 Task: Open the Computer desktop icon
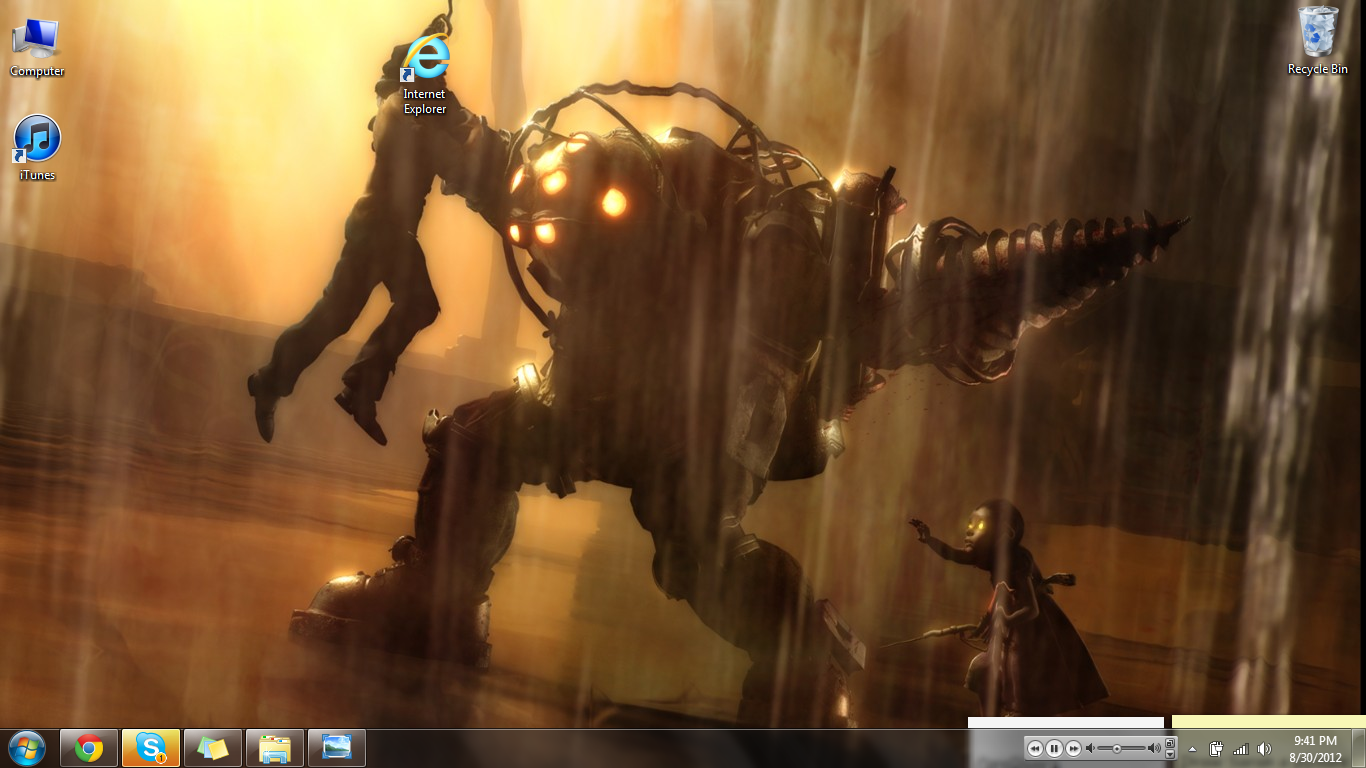[x=36, y=45]
